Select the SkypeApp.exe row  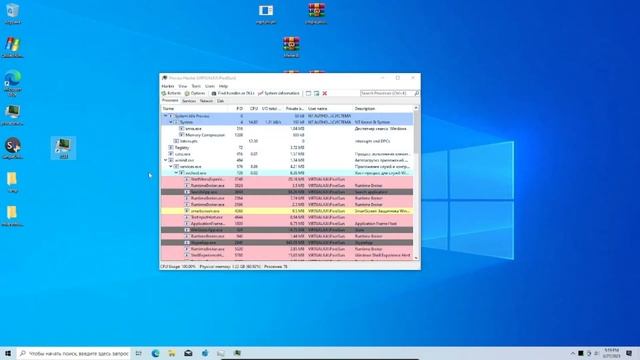(287, 242)
